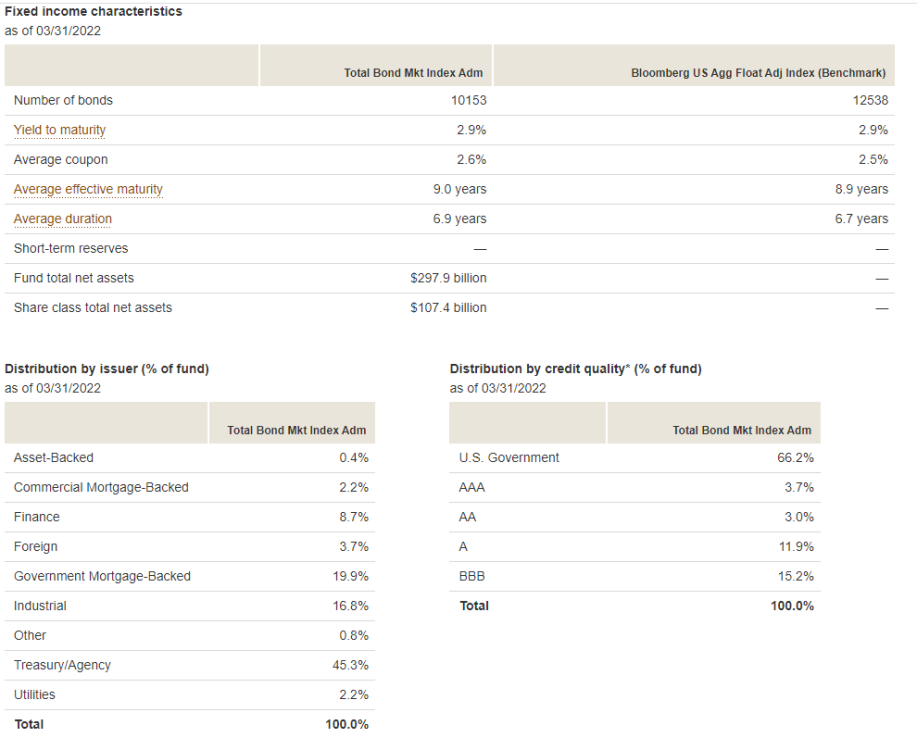Select the Government Mortgage-Backed row
This screenshot has width=917, height=750.
[189, 576]
